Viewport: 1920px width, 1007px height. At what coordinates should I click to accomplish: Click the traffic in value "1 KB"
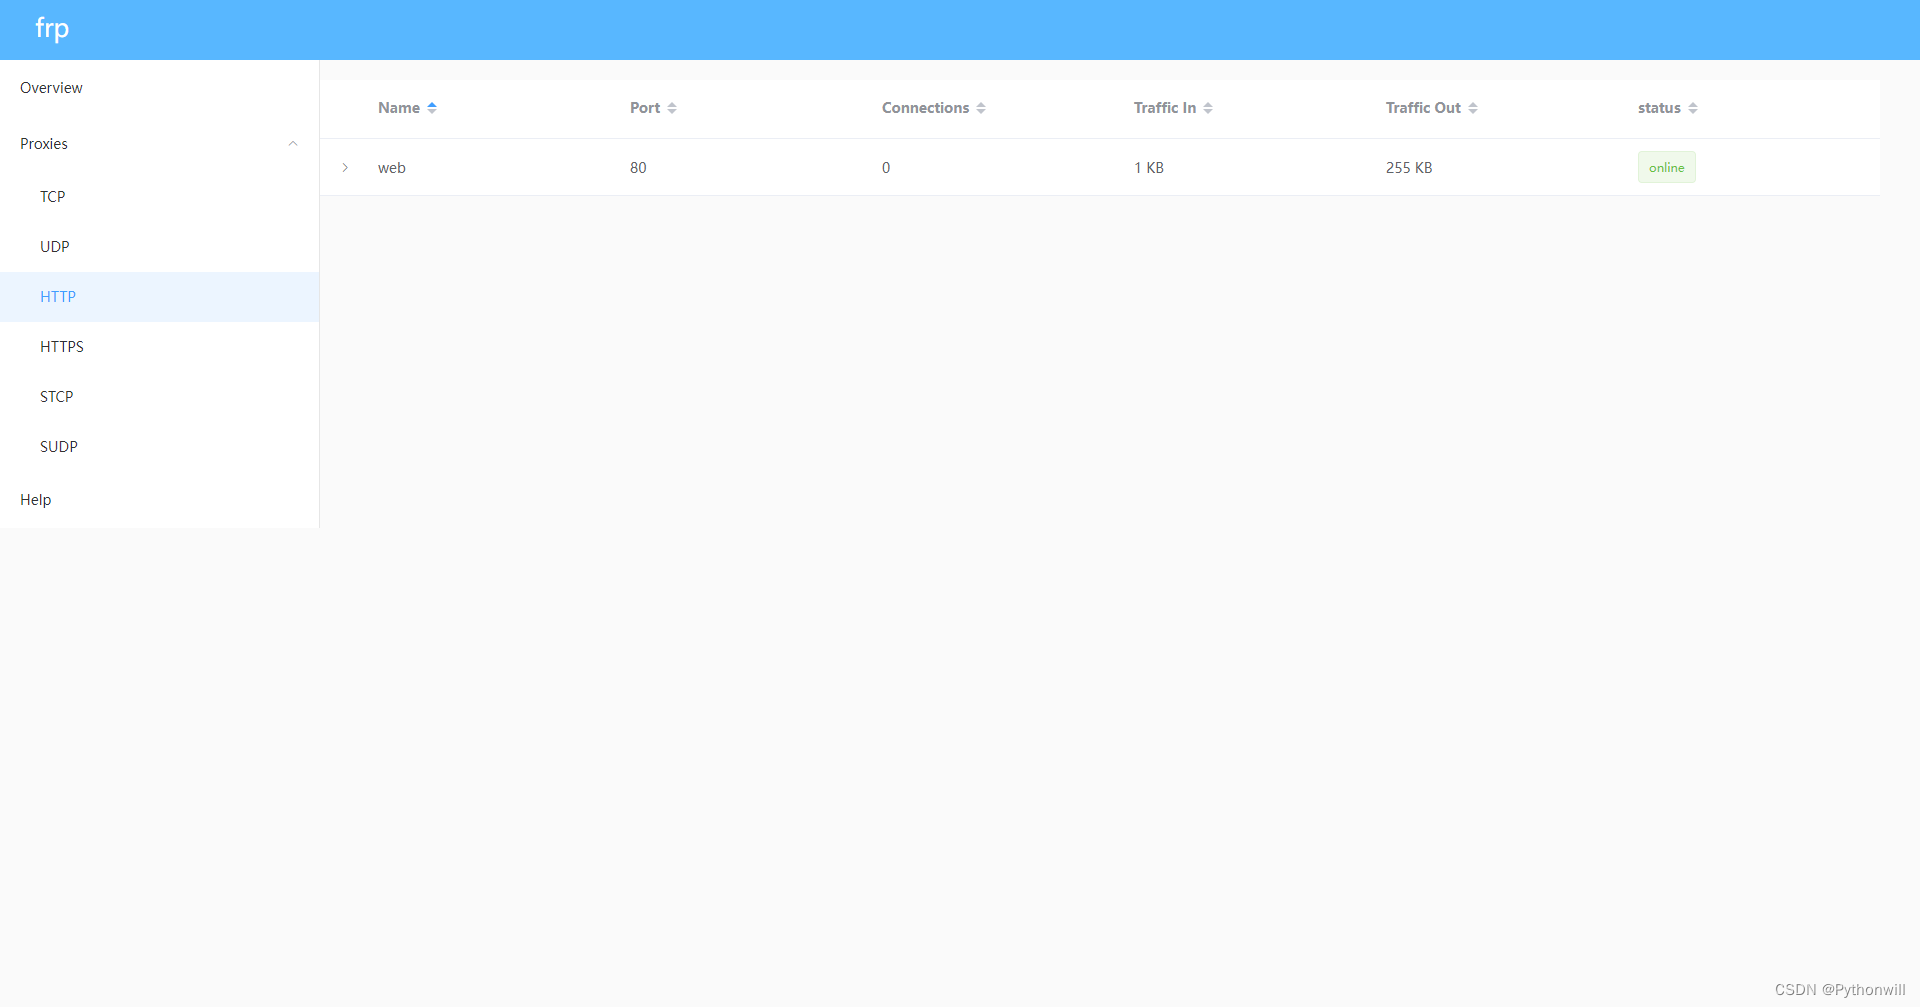(x=1149, y=168)
